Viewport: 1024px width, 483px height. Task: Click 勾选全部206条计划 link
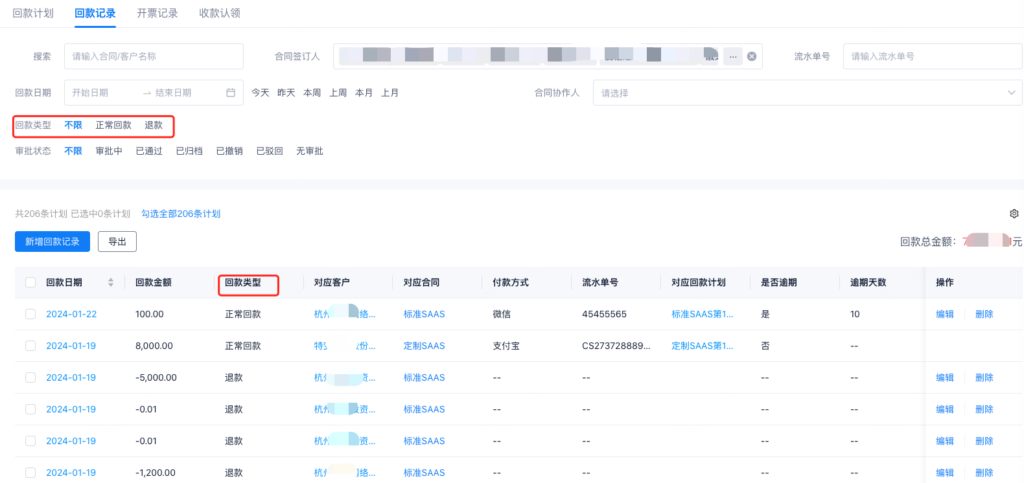181,214
